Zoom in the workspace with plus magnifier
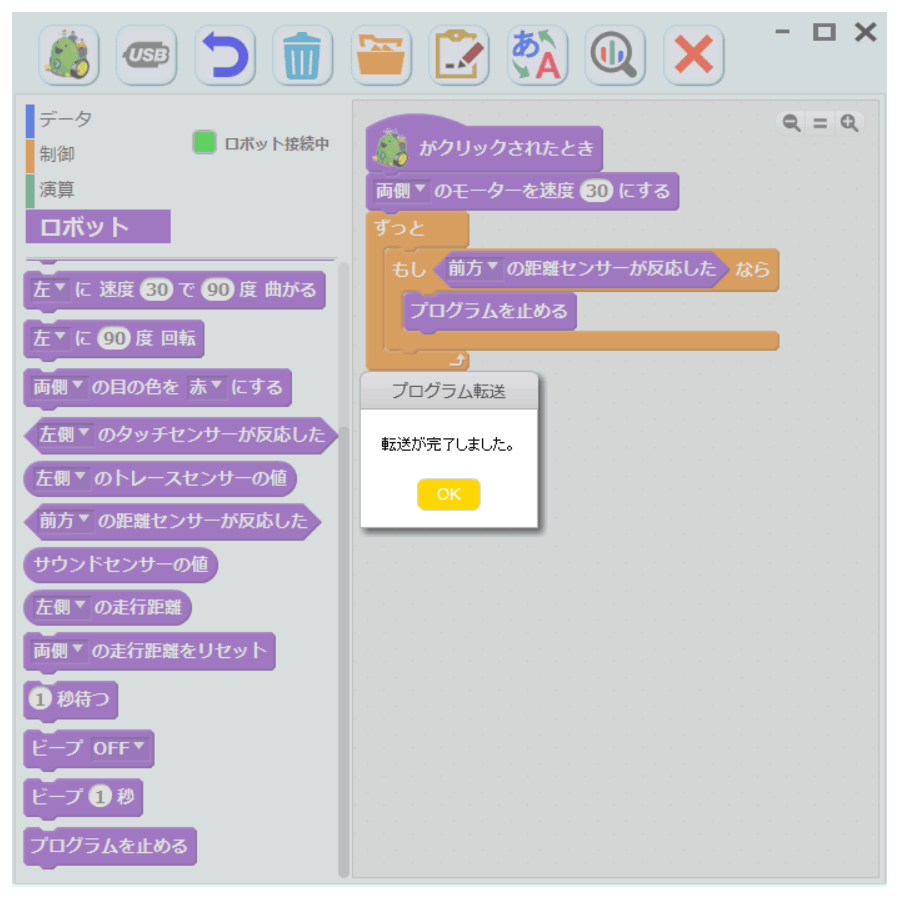This screenshot has width=900, height=900. [x=849, y=123]
